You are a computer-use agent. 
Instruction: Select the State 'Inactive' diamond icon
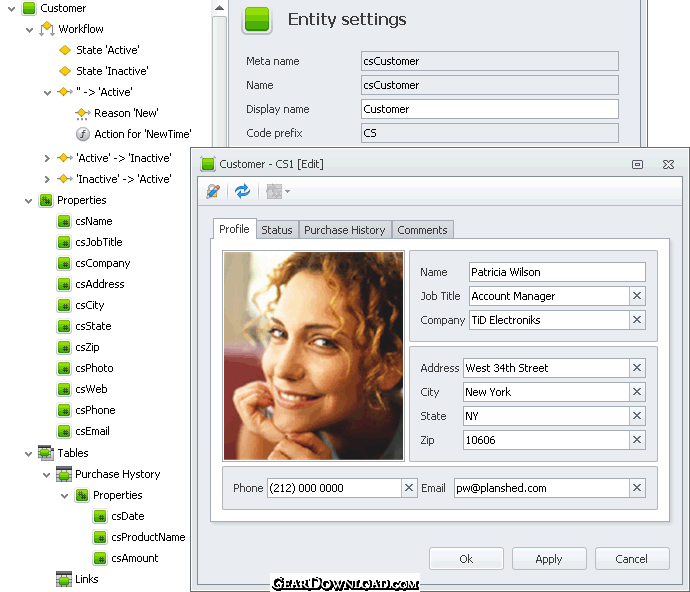point(65,71)
